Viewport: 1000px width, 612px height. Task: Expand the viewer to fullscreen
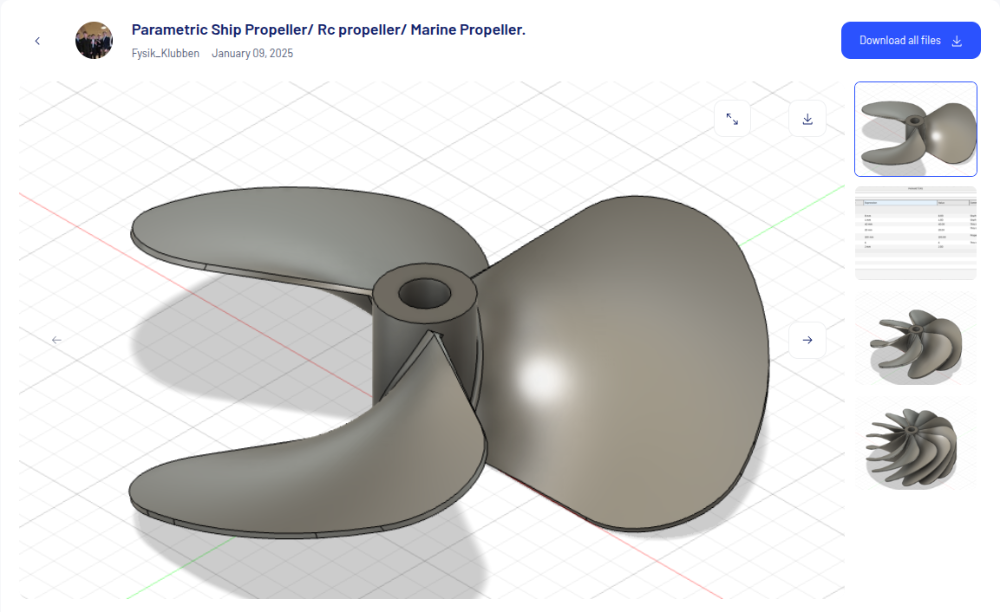click(x=732, y=119)
